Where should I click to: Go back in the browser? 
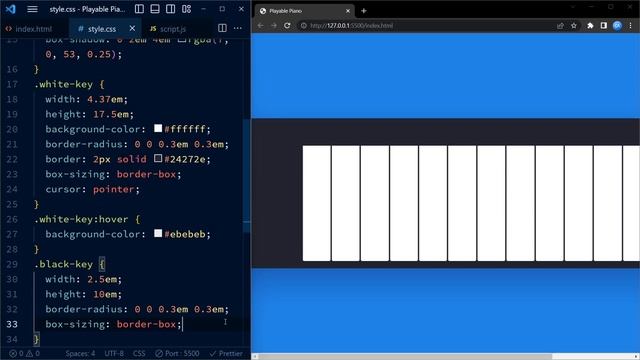[x=260, y=25]
